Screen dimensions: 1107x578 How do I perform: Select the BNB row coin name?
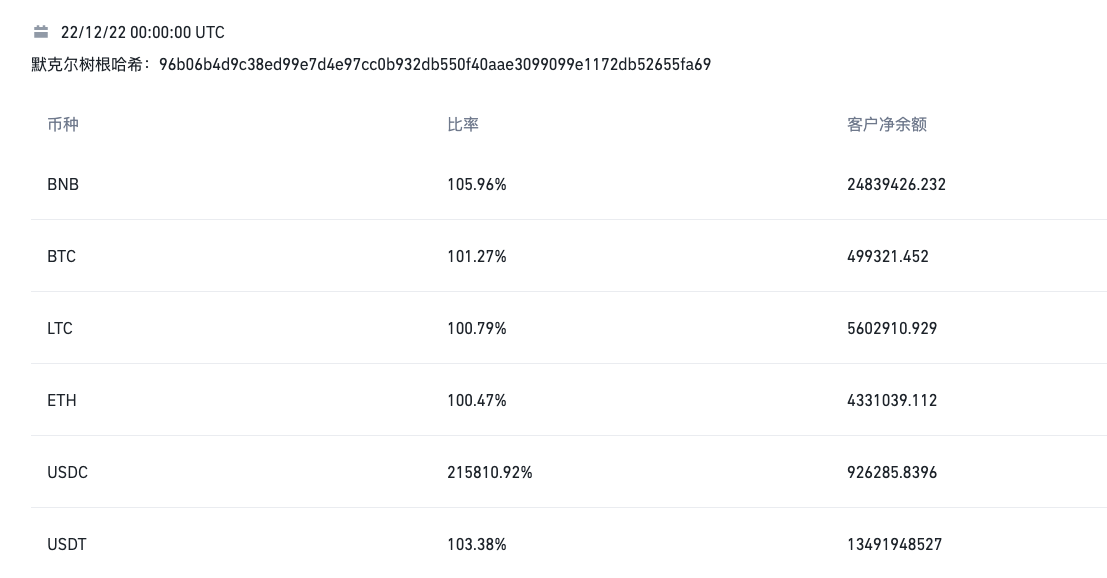pyautogui.click(x=63, y=185)
